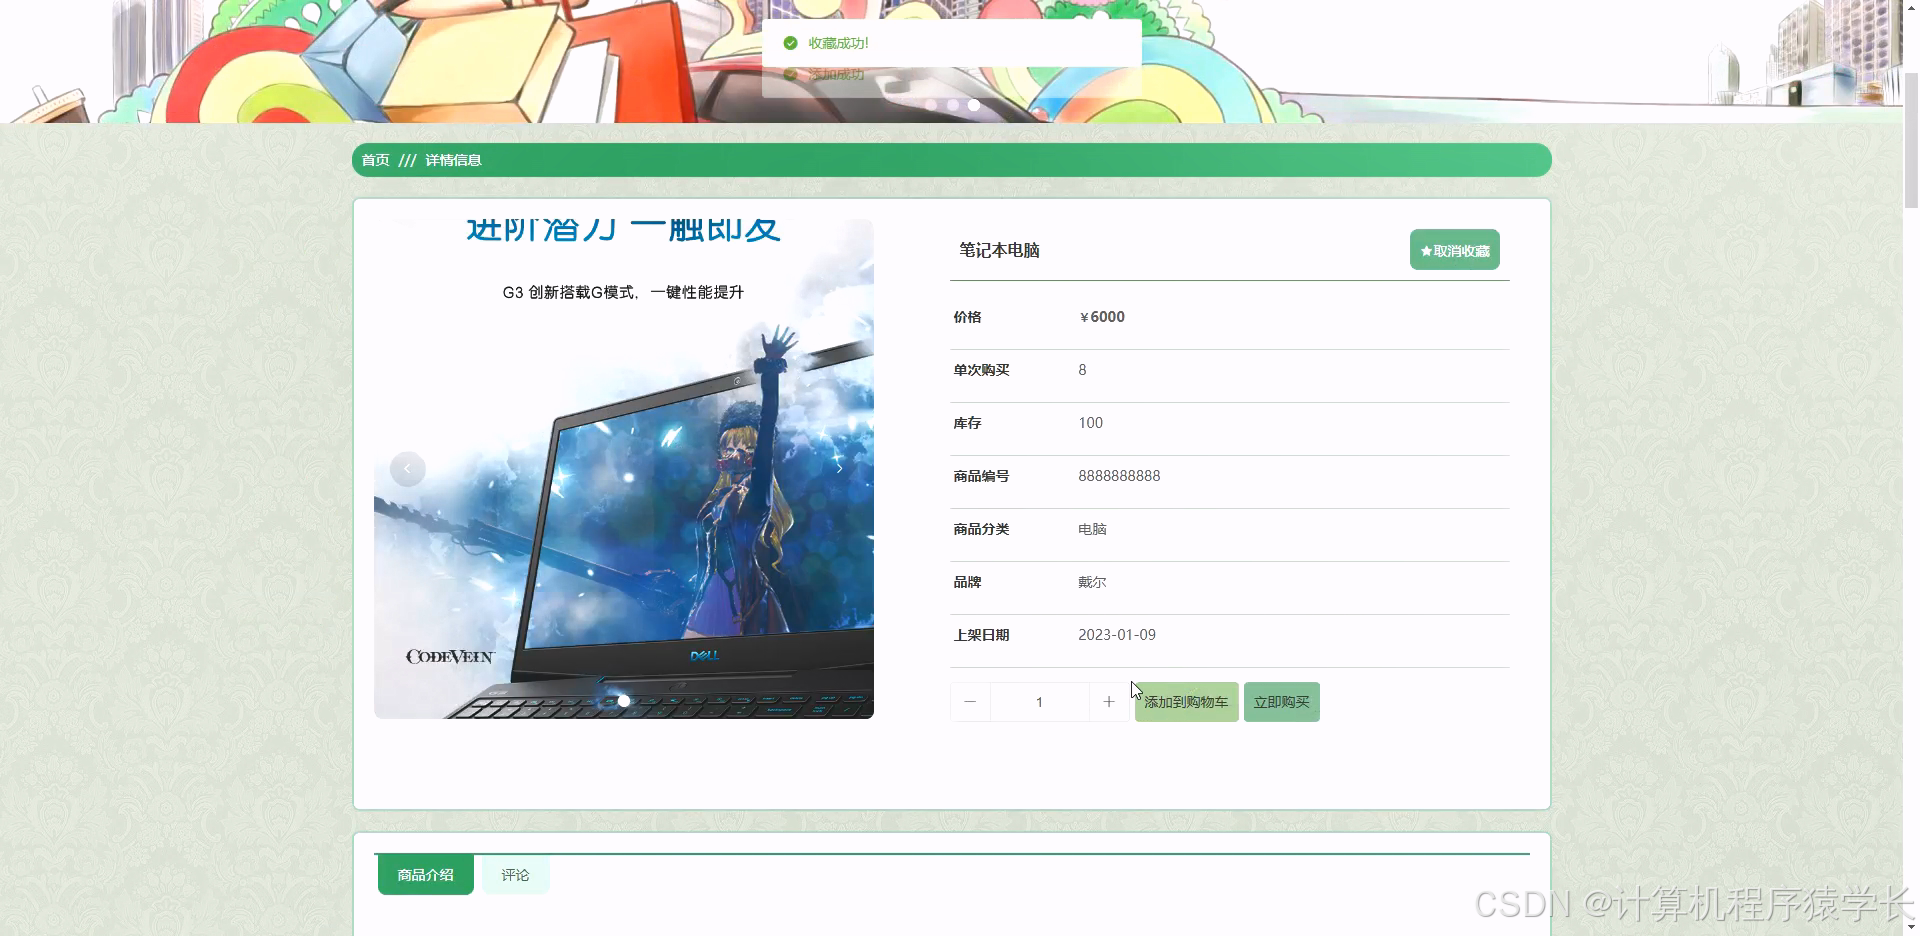Screen dimensions: 1920x936
Task: Toggle favorite off via 取消收藏
Action: [1455, 249]
